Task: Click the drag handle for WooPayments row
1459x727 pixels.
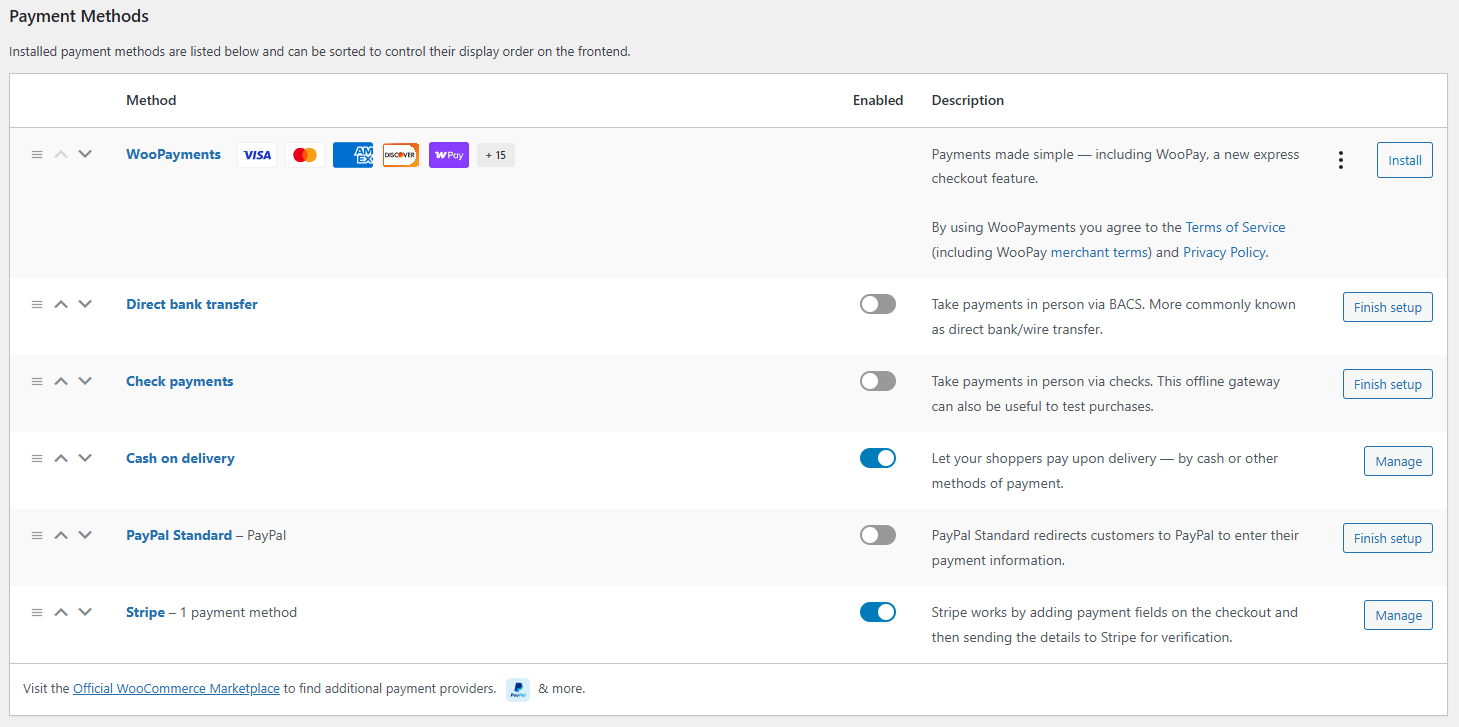Action: pyautogui.click(x=37, y=155)
